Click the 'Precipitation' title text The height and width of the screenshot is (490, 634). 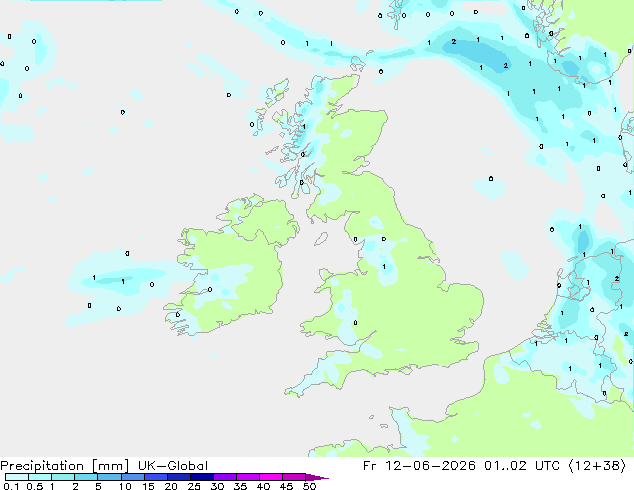coord(42,466)
